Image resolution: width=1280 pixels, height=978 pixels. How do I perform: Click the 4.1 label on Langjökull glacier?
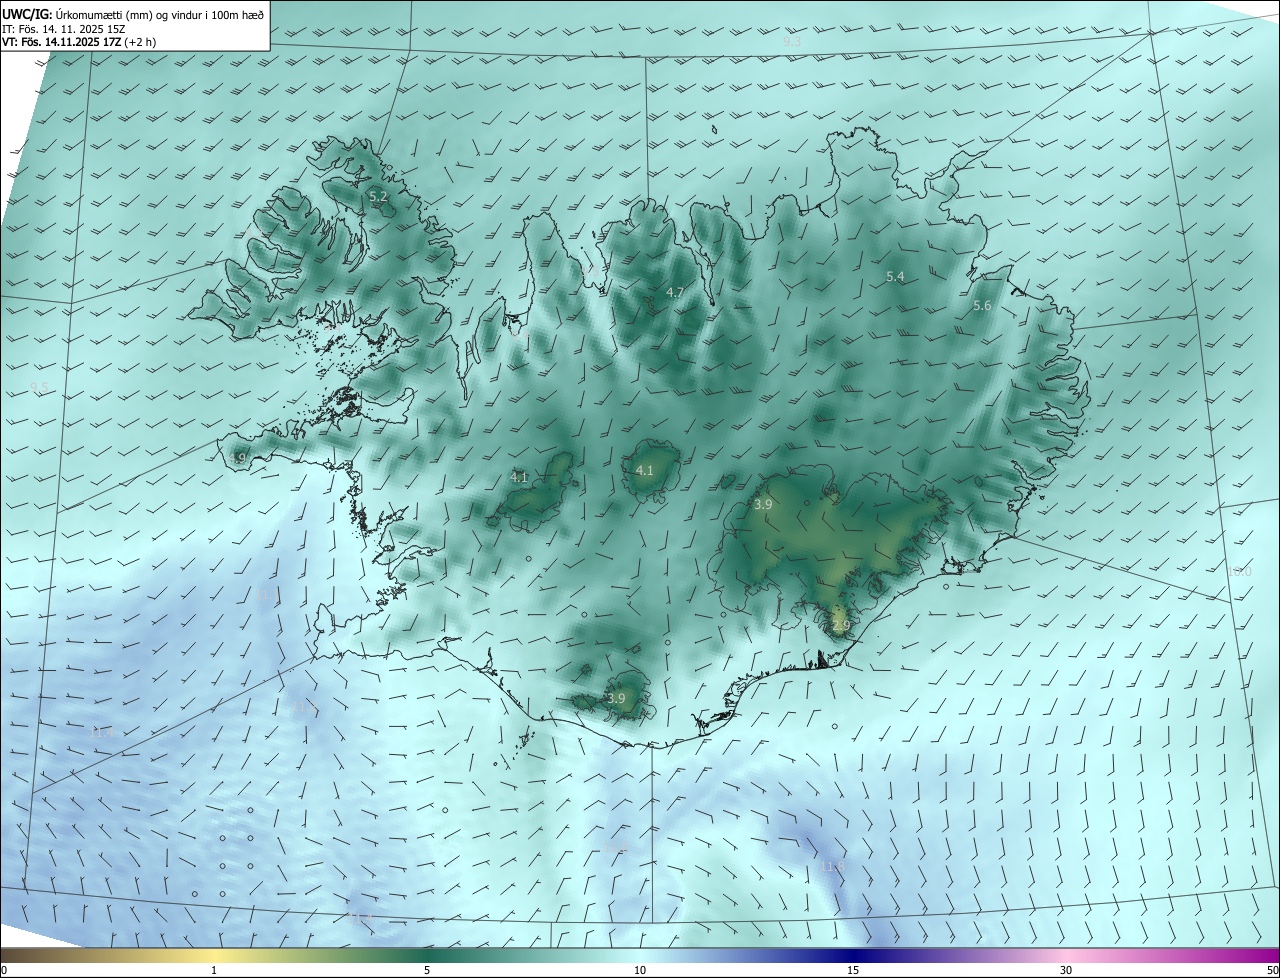point(519,478)
